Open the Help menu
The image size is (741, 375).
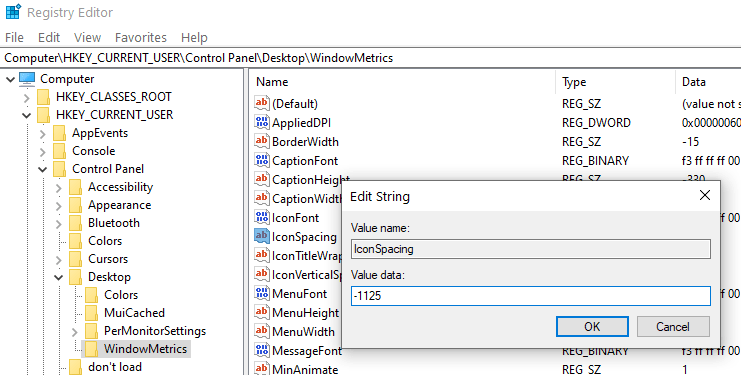tap(194, 37)
